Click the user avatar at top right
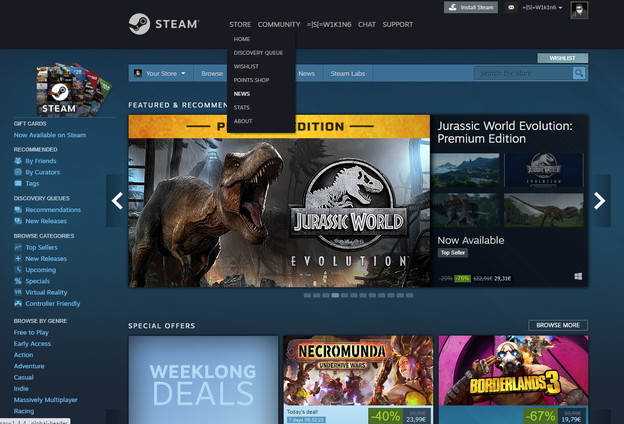The width and height of the screenshot is (624, 424). [x=579, y=10]
